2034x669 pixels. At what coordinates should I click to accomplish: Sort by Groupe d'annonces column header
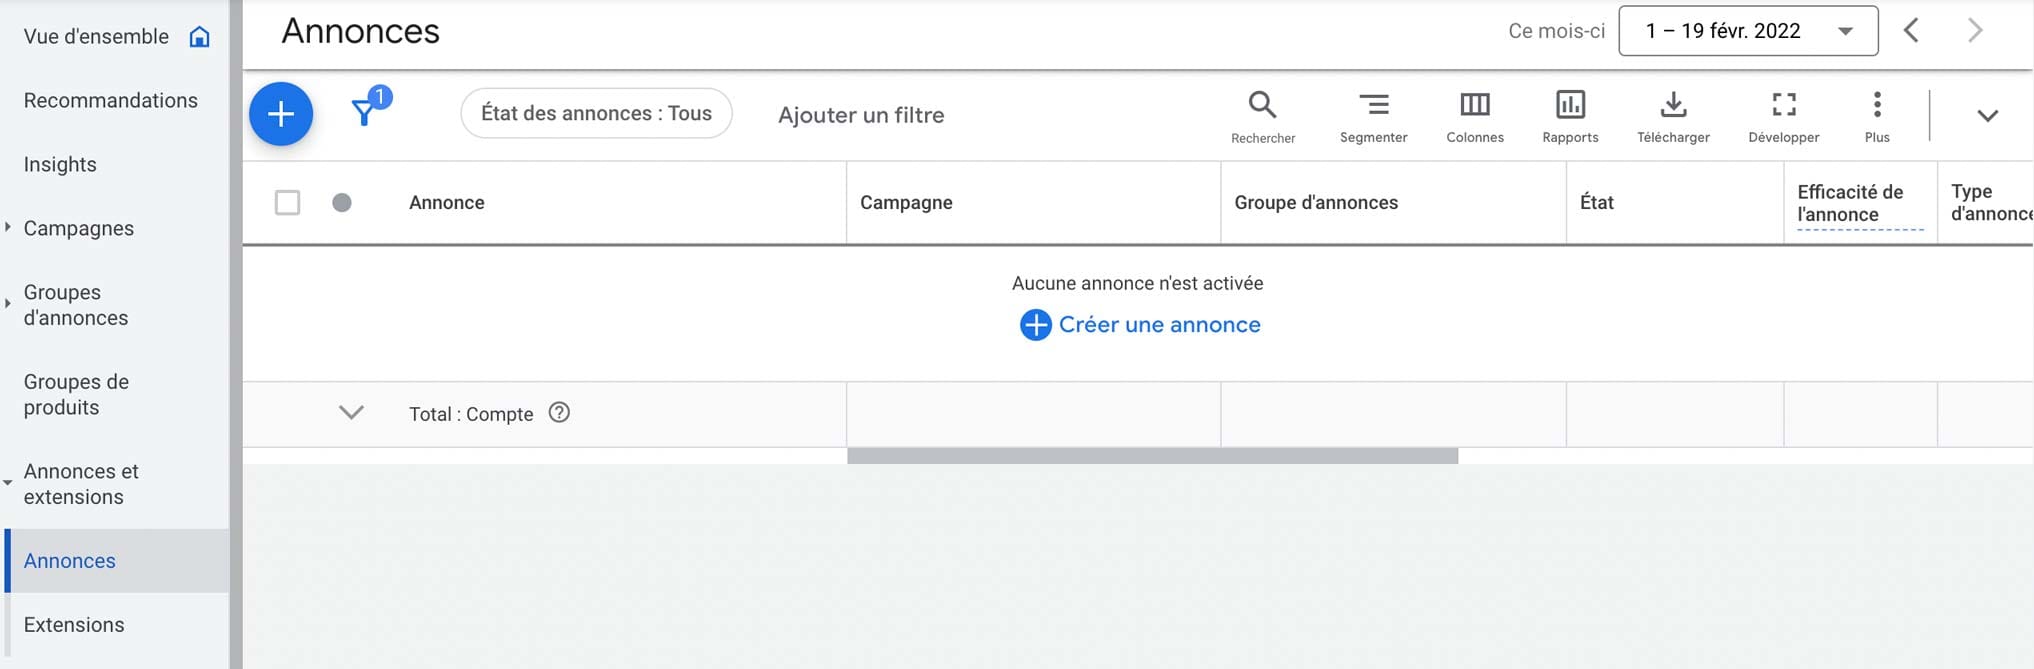pyautogui.click(x=1316, y=203)
